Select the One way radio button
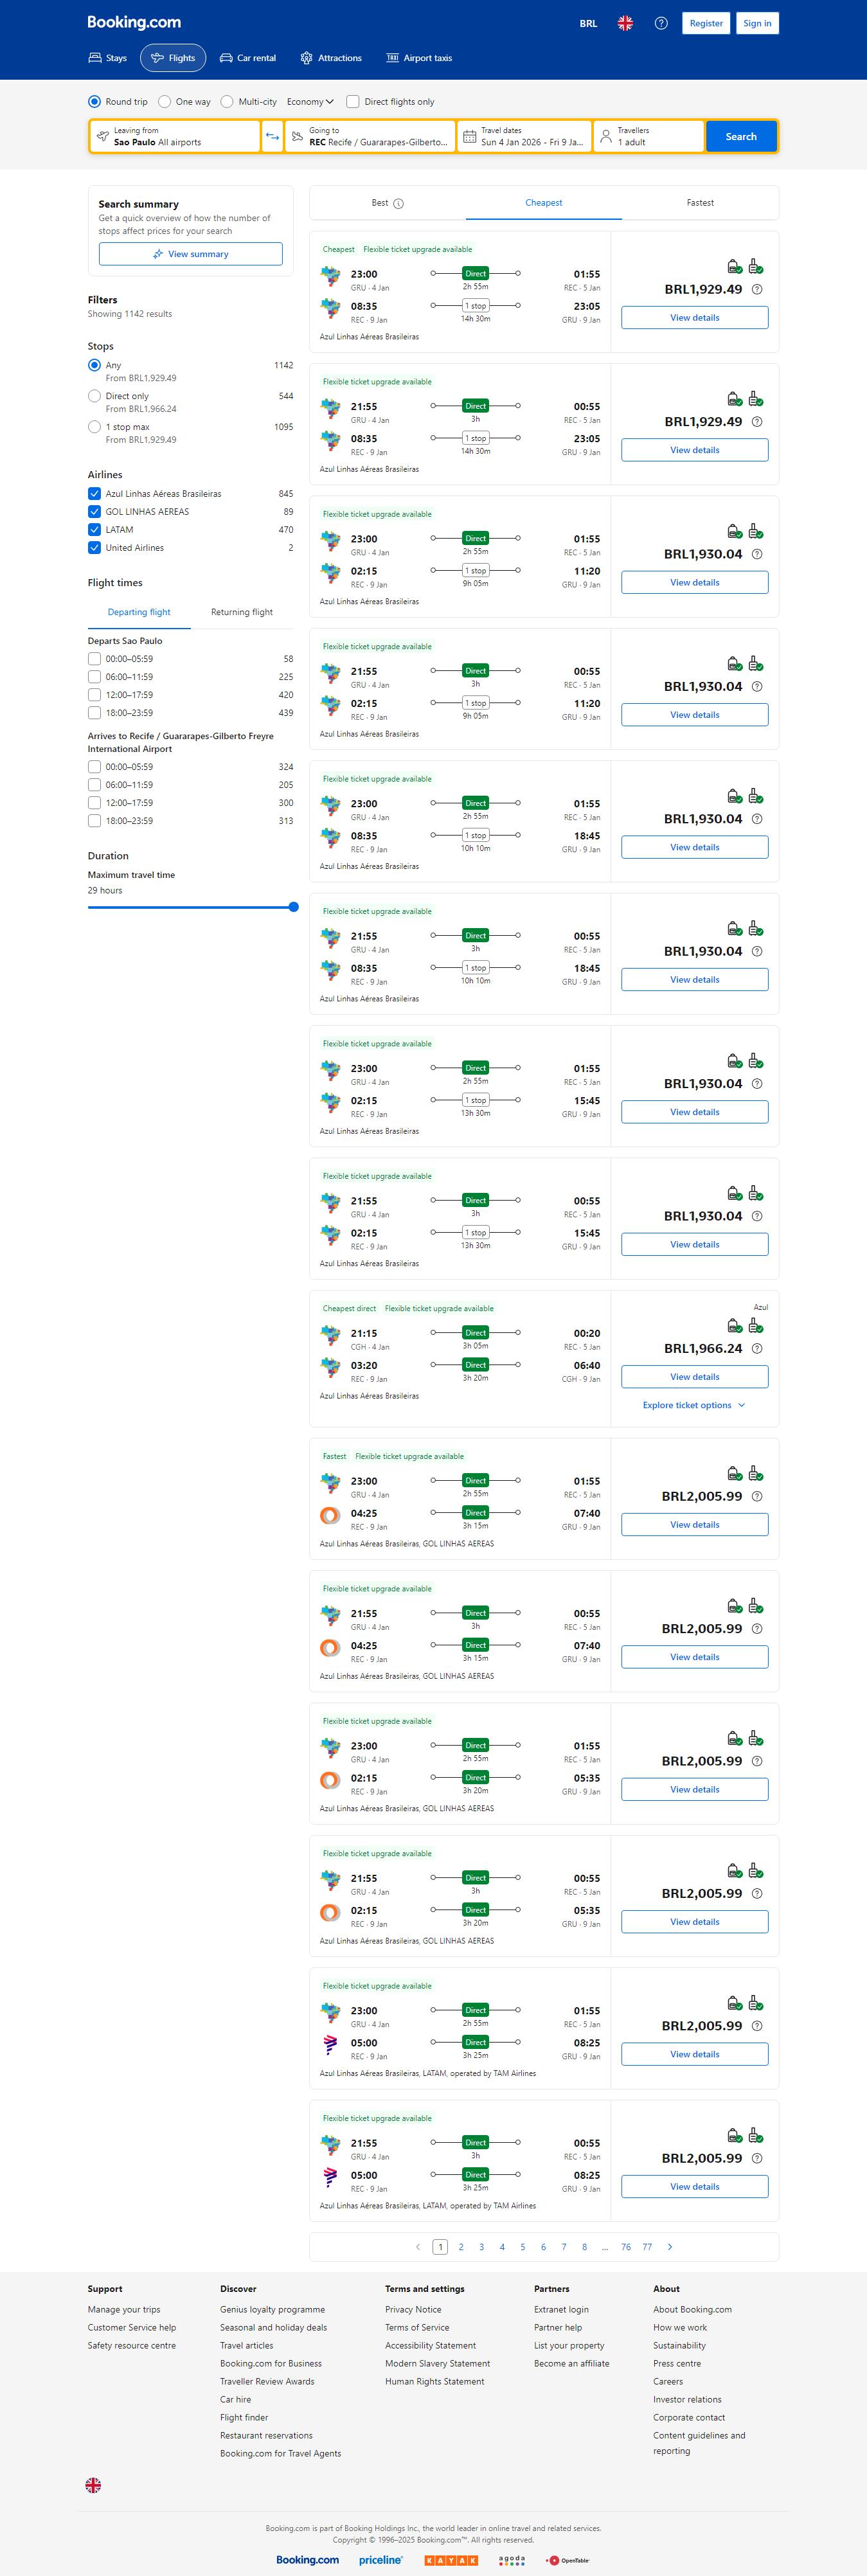The image size is (867, 2576). pos(165,102)
